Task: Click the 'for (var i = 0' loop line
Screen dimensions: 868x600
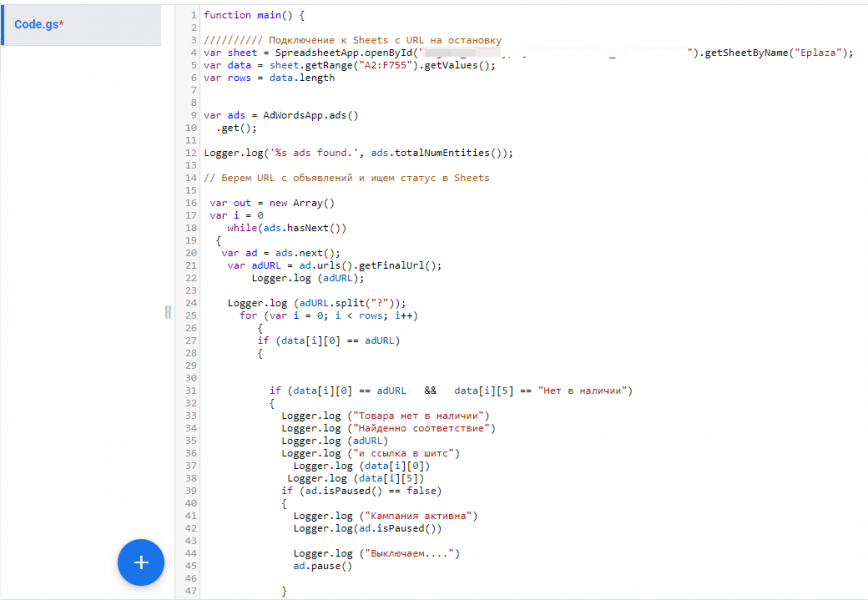Action: pyautogui.click(x=328, y=315)
